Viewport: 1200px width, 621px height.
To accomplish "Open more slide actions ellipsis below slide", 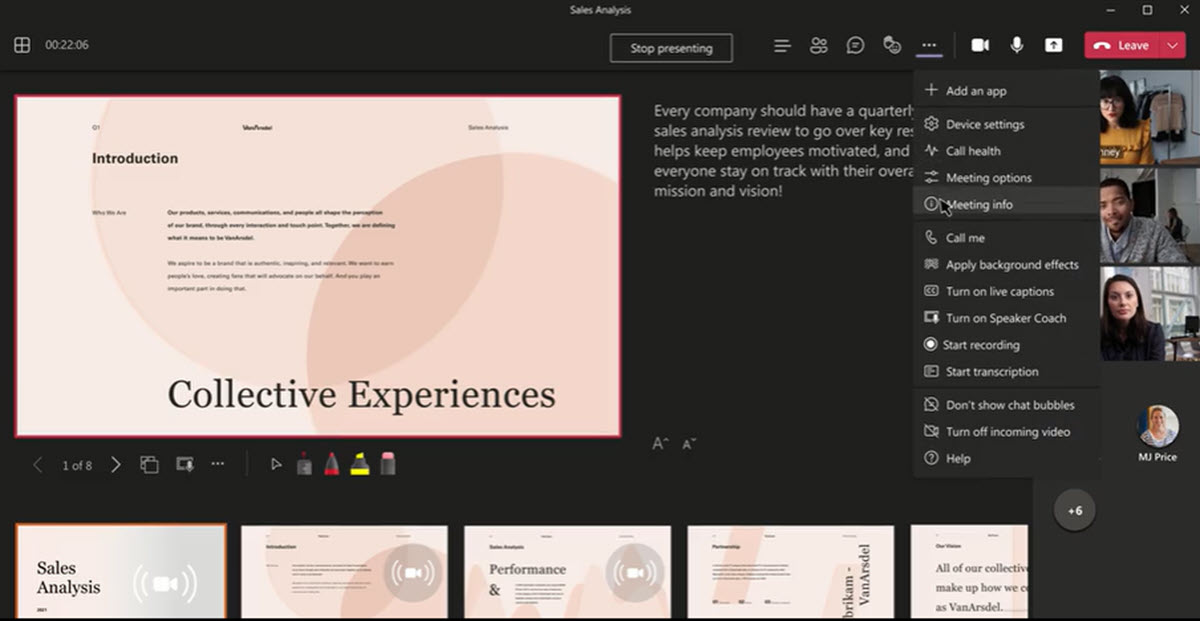I will pos(217,464).
